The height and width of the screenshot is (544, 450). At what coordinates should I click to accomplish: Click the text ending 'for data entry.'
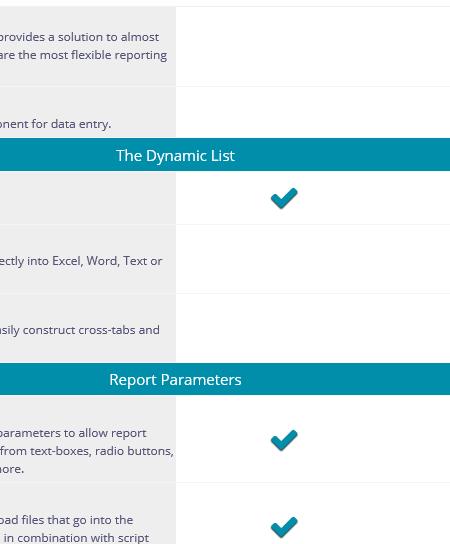[56, 124]
